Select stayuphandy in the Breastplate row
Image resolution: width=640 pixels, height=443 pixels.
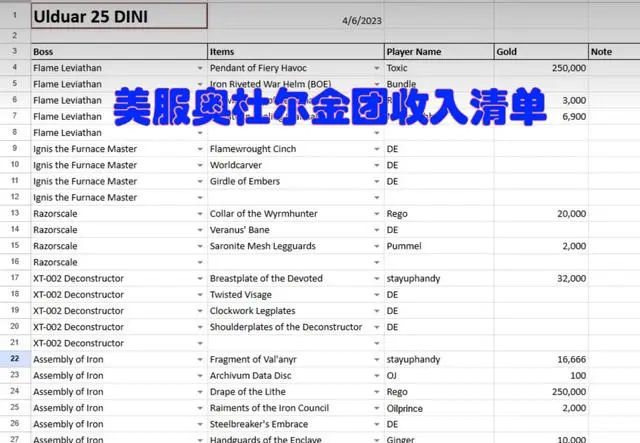pos(439,278)
